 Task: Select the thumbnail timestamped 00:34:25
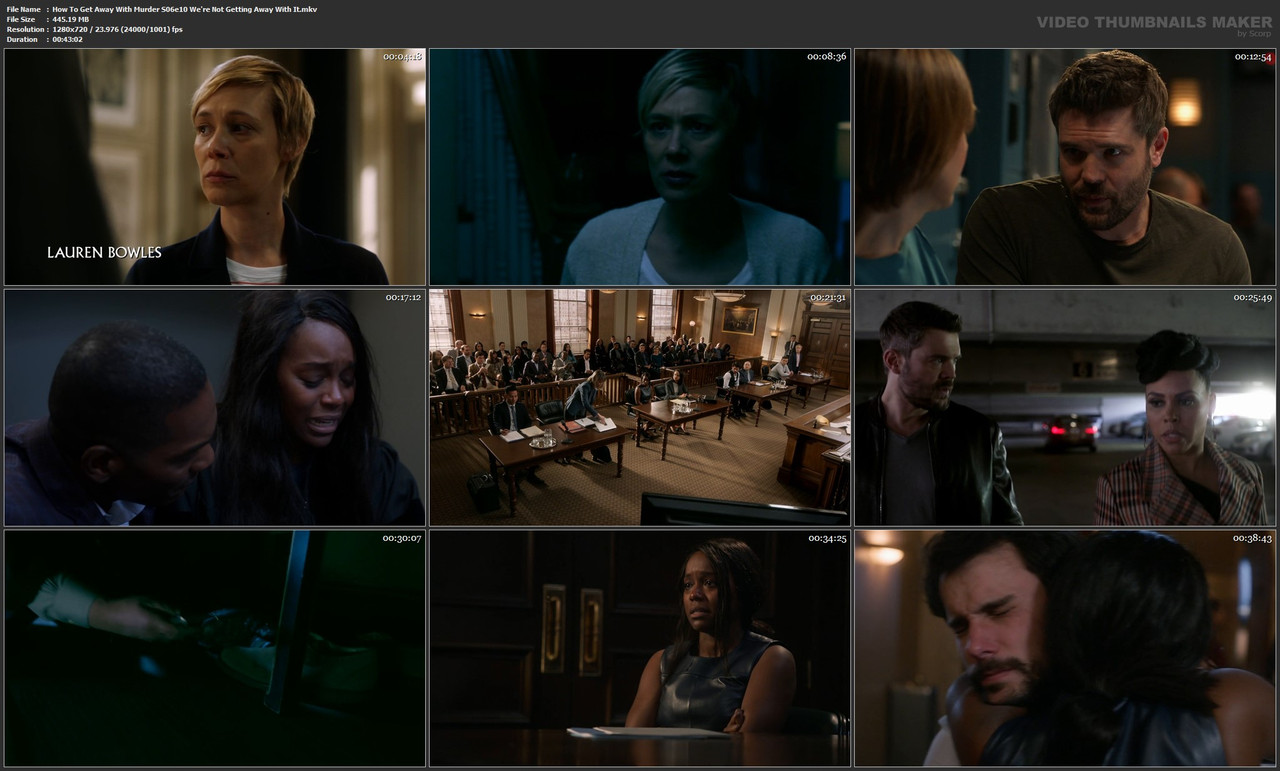(x=640, y=648)
